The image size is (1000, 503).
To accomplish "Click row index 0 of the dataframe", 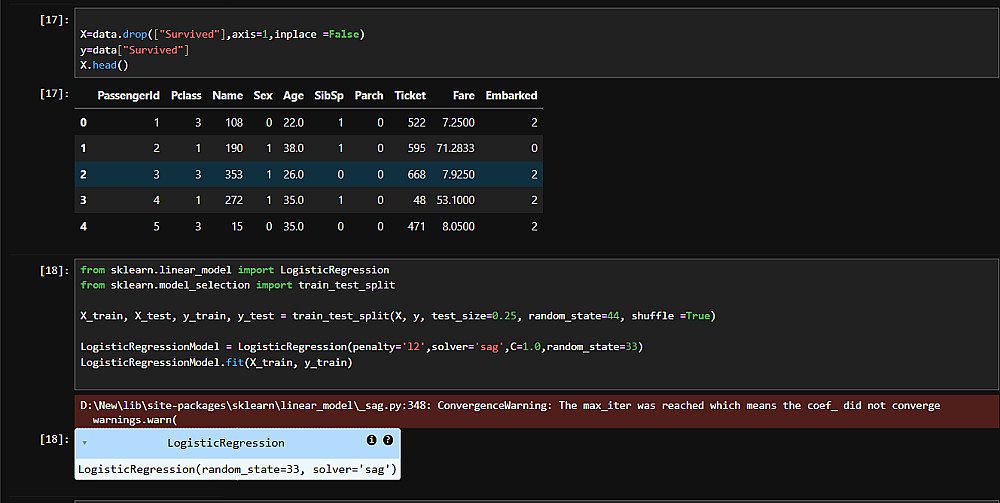I will coord(84,122).
